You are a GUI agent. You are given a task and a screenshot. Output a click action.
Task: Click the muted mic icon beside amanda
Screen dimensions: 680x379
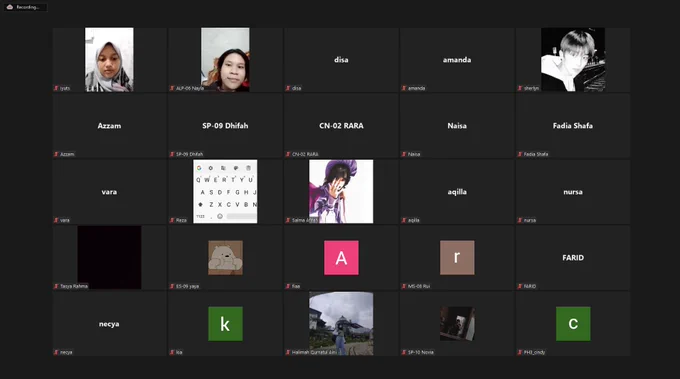(x=404, y=88)
